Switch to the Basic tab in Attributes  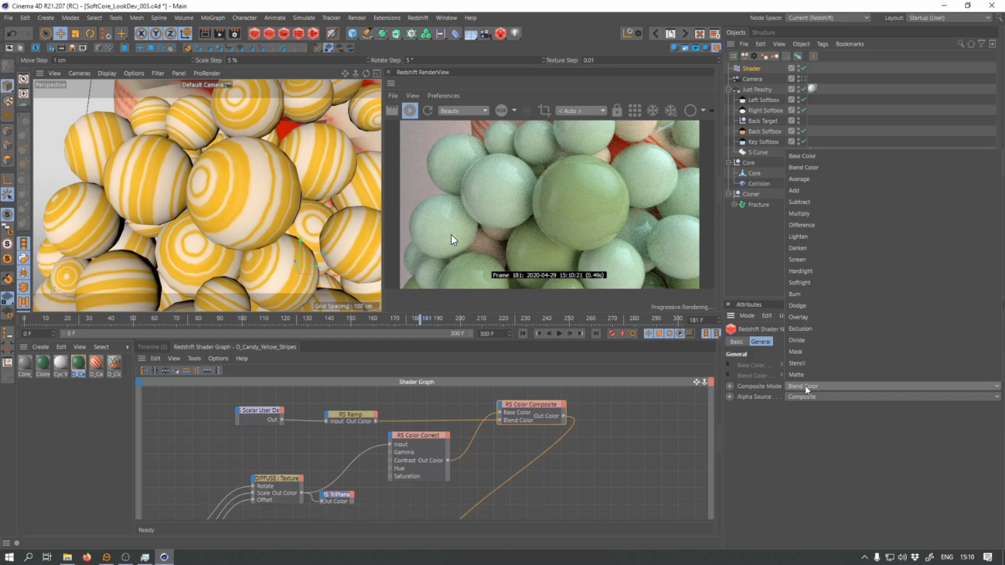736,342
